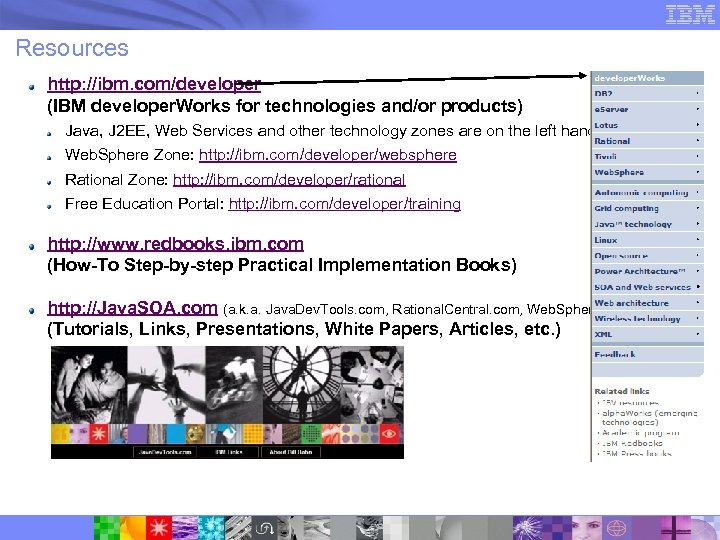The width and height of the screenshot is (720, 540).
Task: Click the two people photo in banner
Action: [x=89, y=385]
